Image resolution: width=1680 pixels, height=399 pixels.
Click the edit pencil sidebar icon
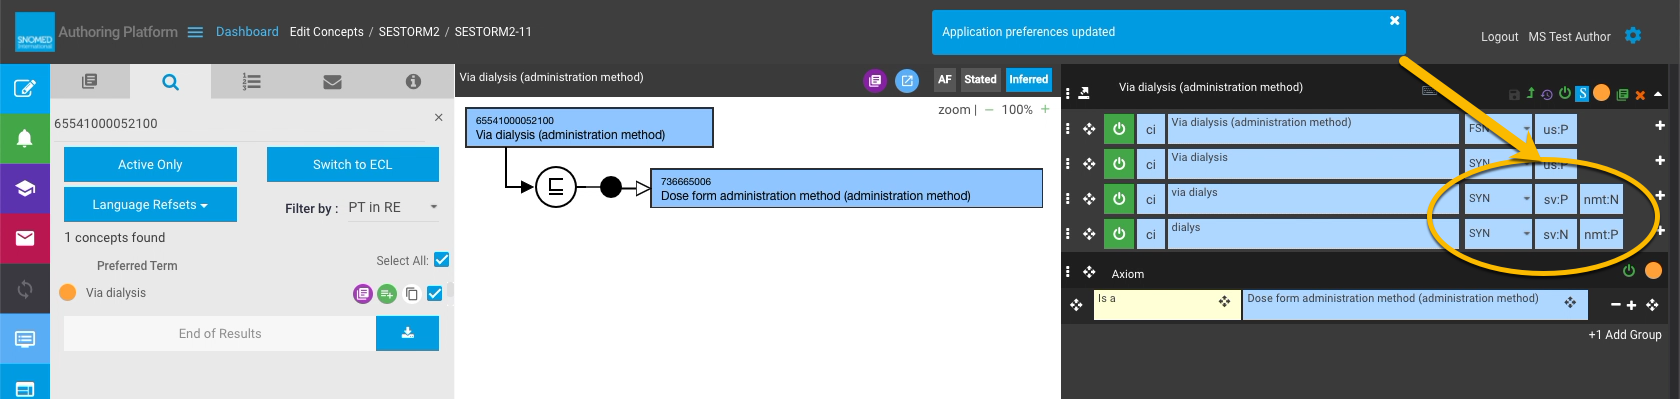coord(25,89)
